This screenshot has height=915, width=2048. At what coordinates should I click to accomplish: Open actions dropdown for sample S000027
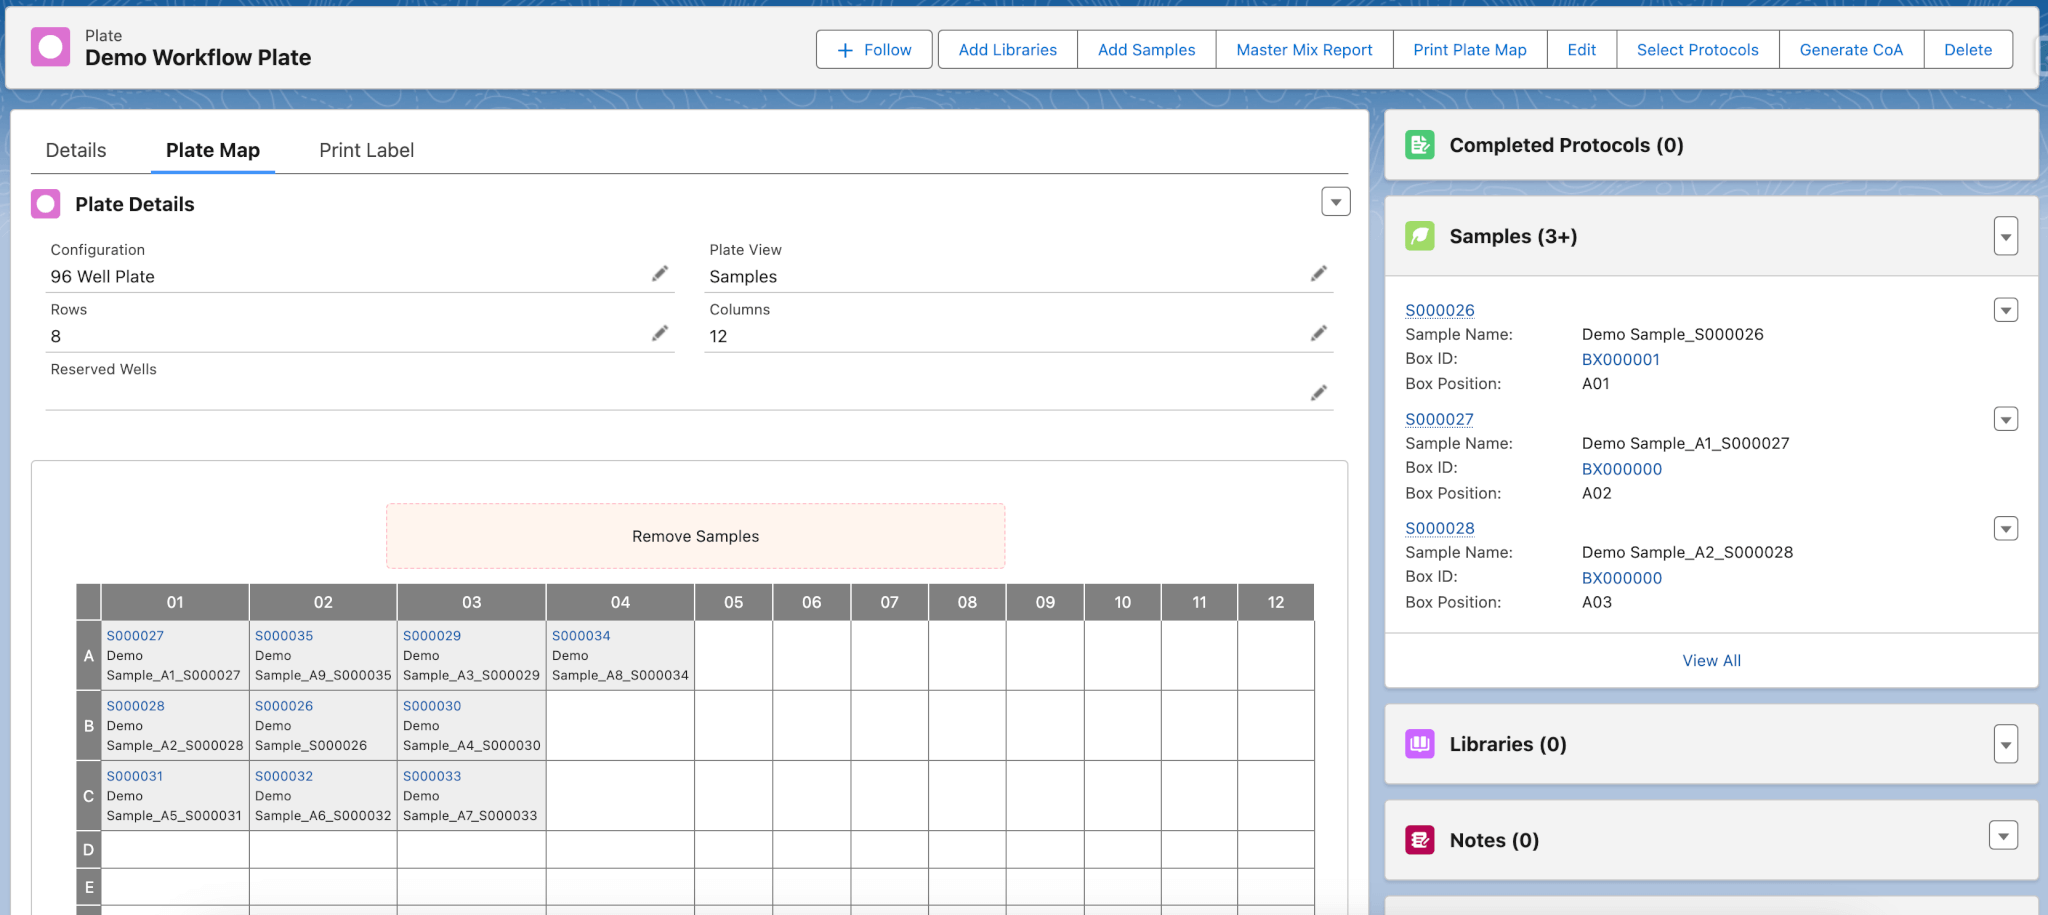pos(2006,419)
